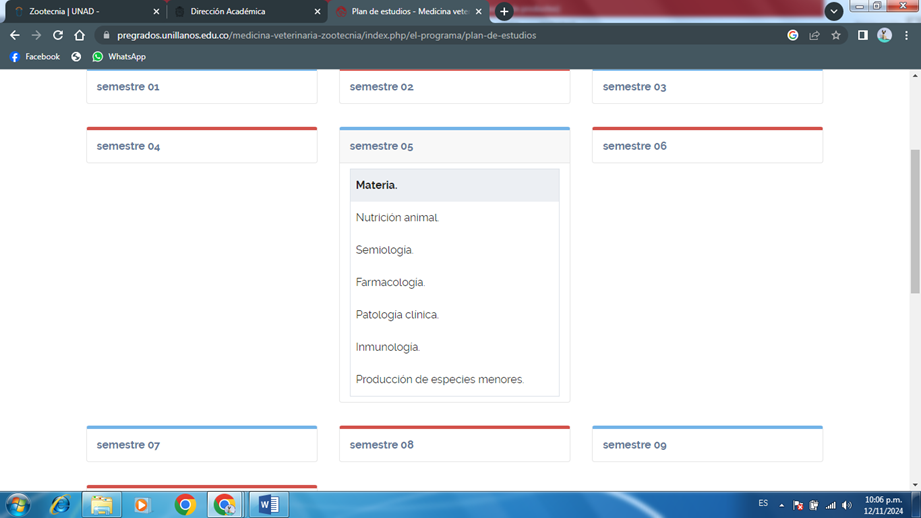This screenshot has width=921, height=518.
Task: Open Microsoft Word from the taskbar
Action: coord(268,505)
